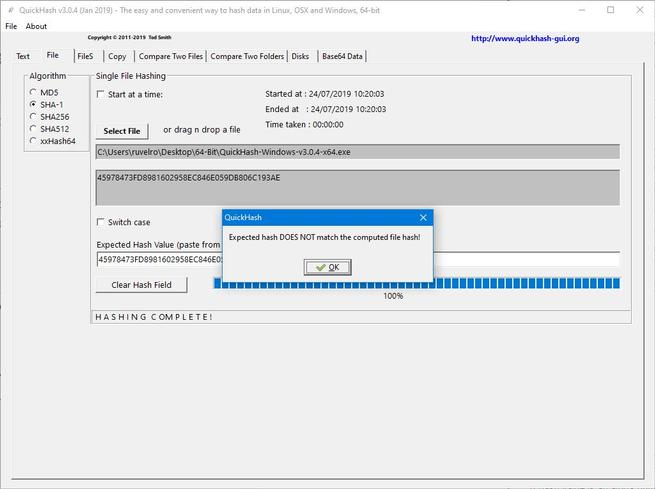Open the Copy tab

click(117, 56)
